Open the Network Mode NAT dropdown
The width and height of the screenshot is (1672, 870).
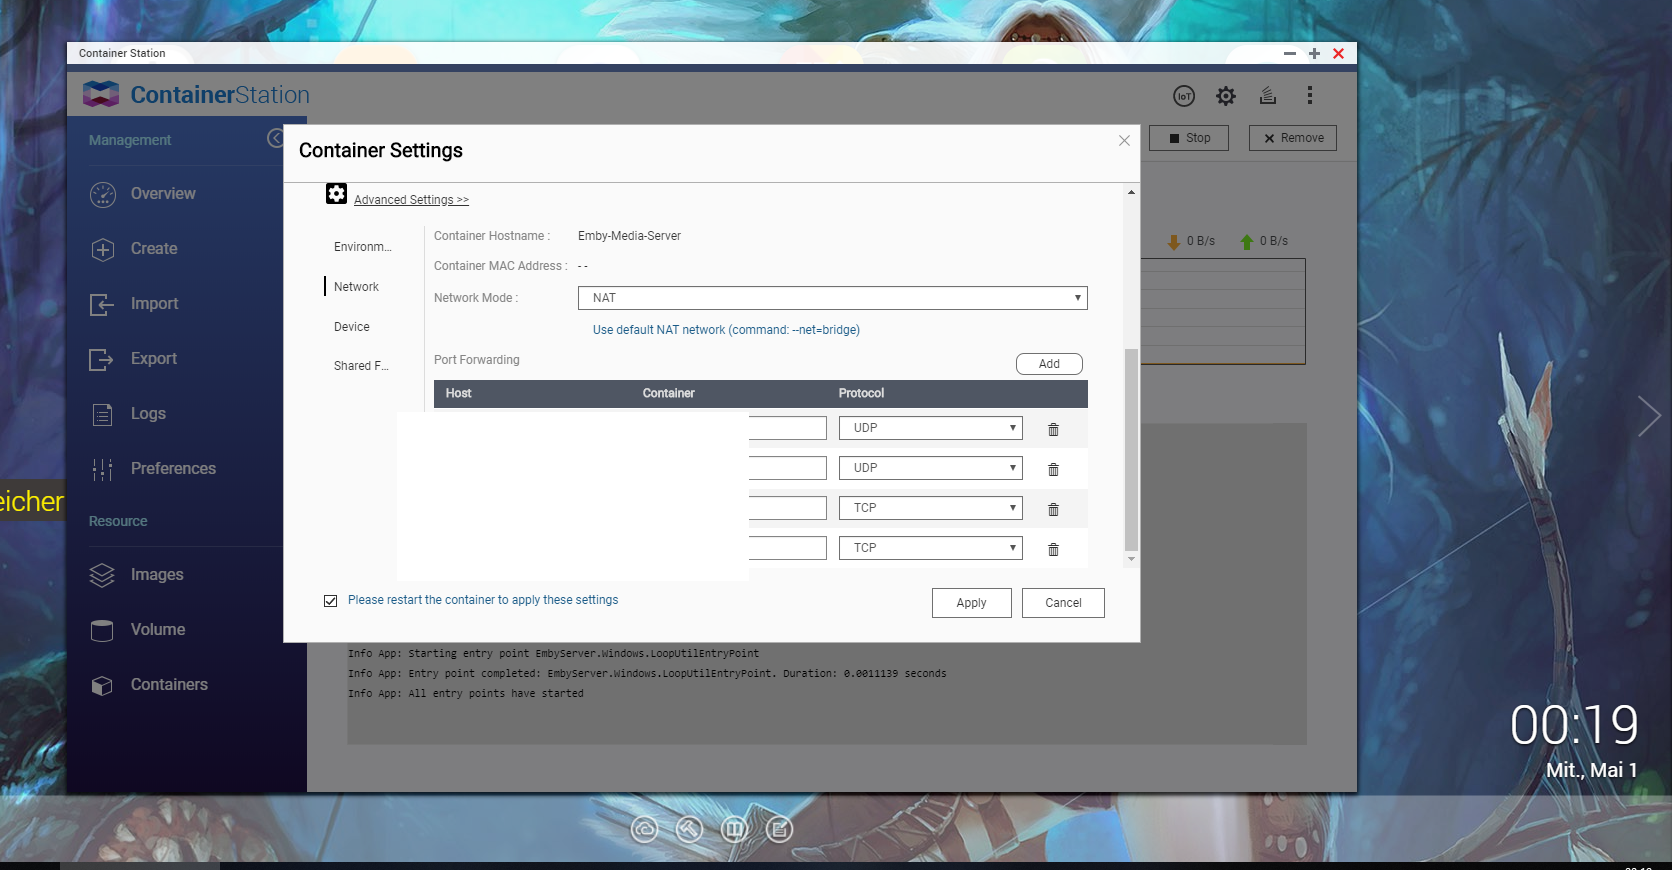(832, 298)
